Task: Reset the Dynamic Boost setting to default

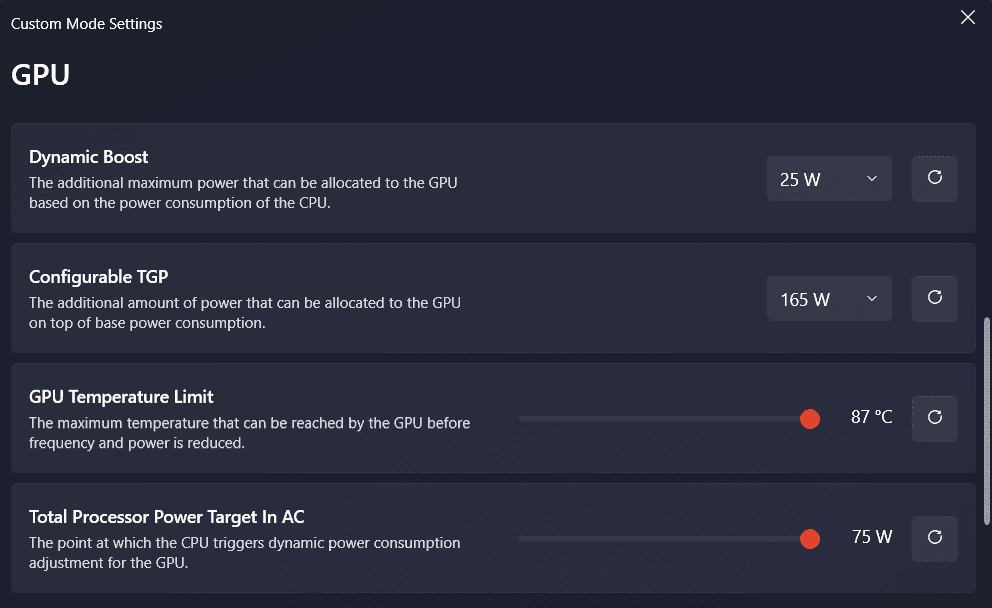Action: click(934, 178)
